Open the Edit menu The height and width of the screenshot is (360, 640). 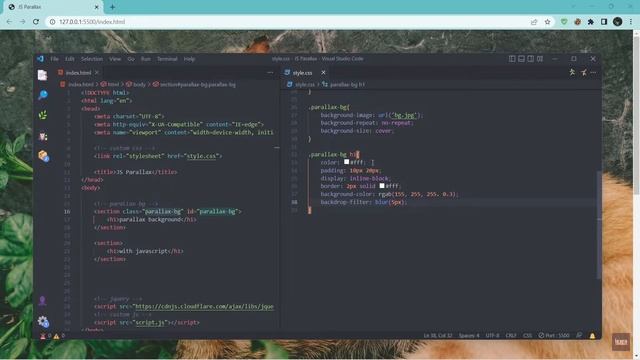[70, 59]
